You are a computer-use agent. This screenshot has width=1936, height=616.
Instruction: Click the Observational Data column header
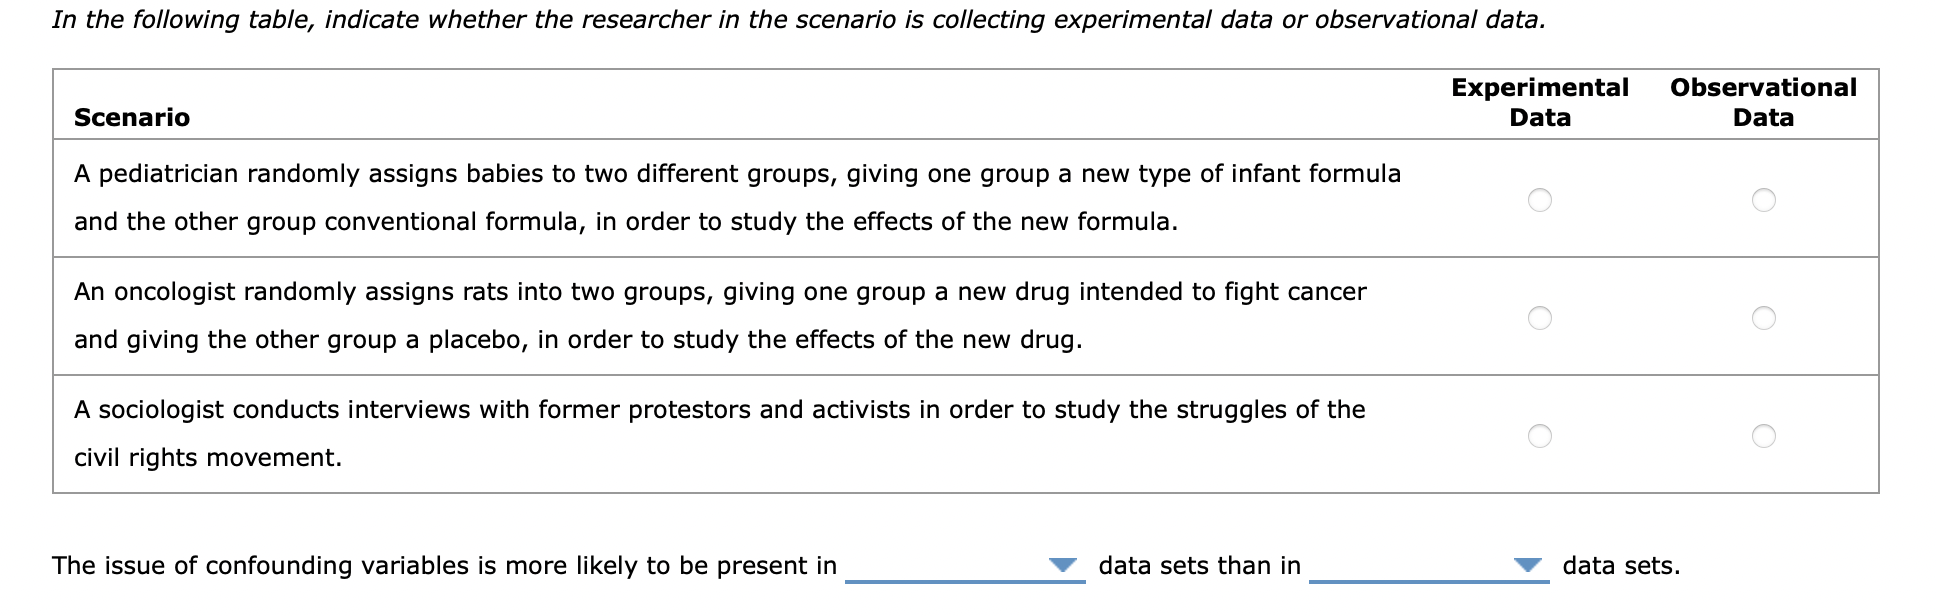click(x=1763, y=102)
